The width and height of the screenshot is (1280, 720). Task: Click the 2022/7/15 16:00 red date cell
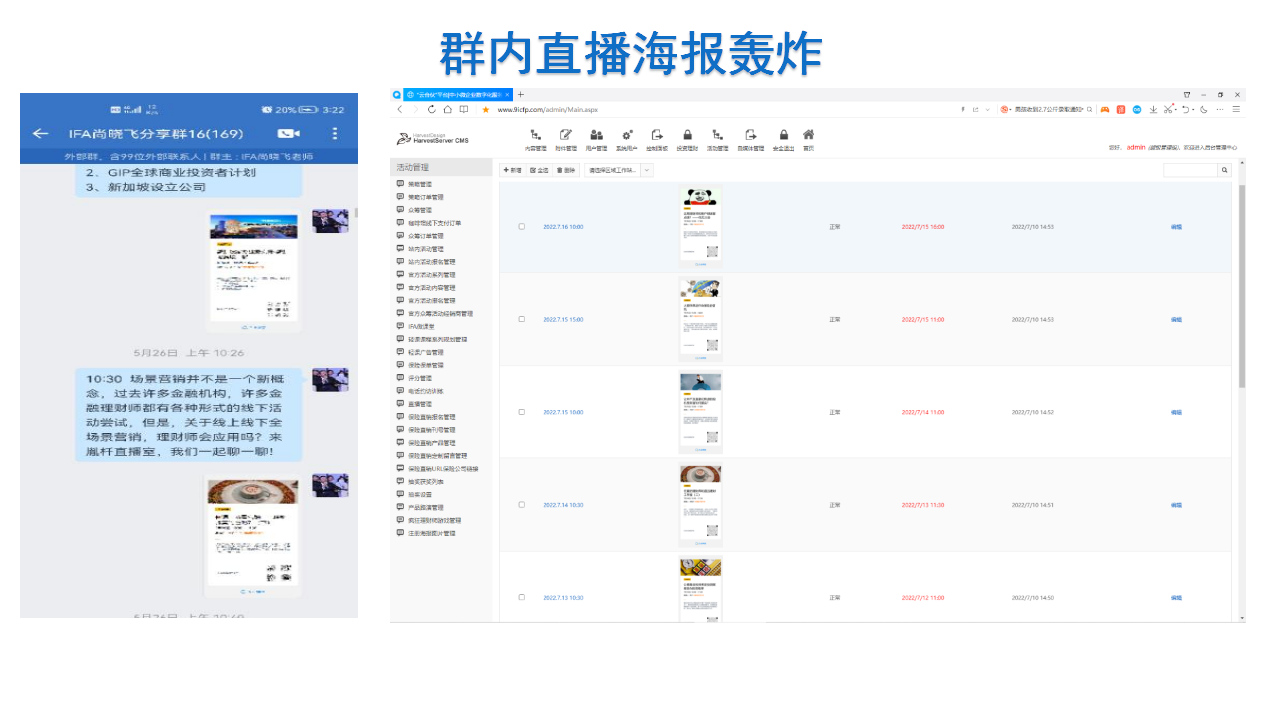[x=922, y=227]
